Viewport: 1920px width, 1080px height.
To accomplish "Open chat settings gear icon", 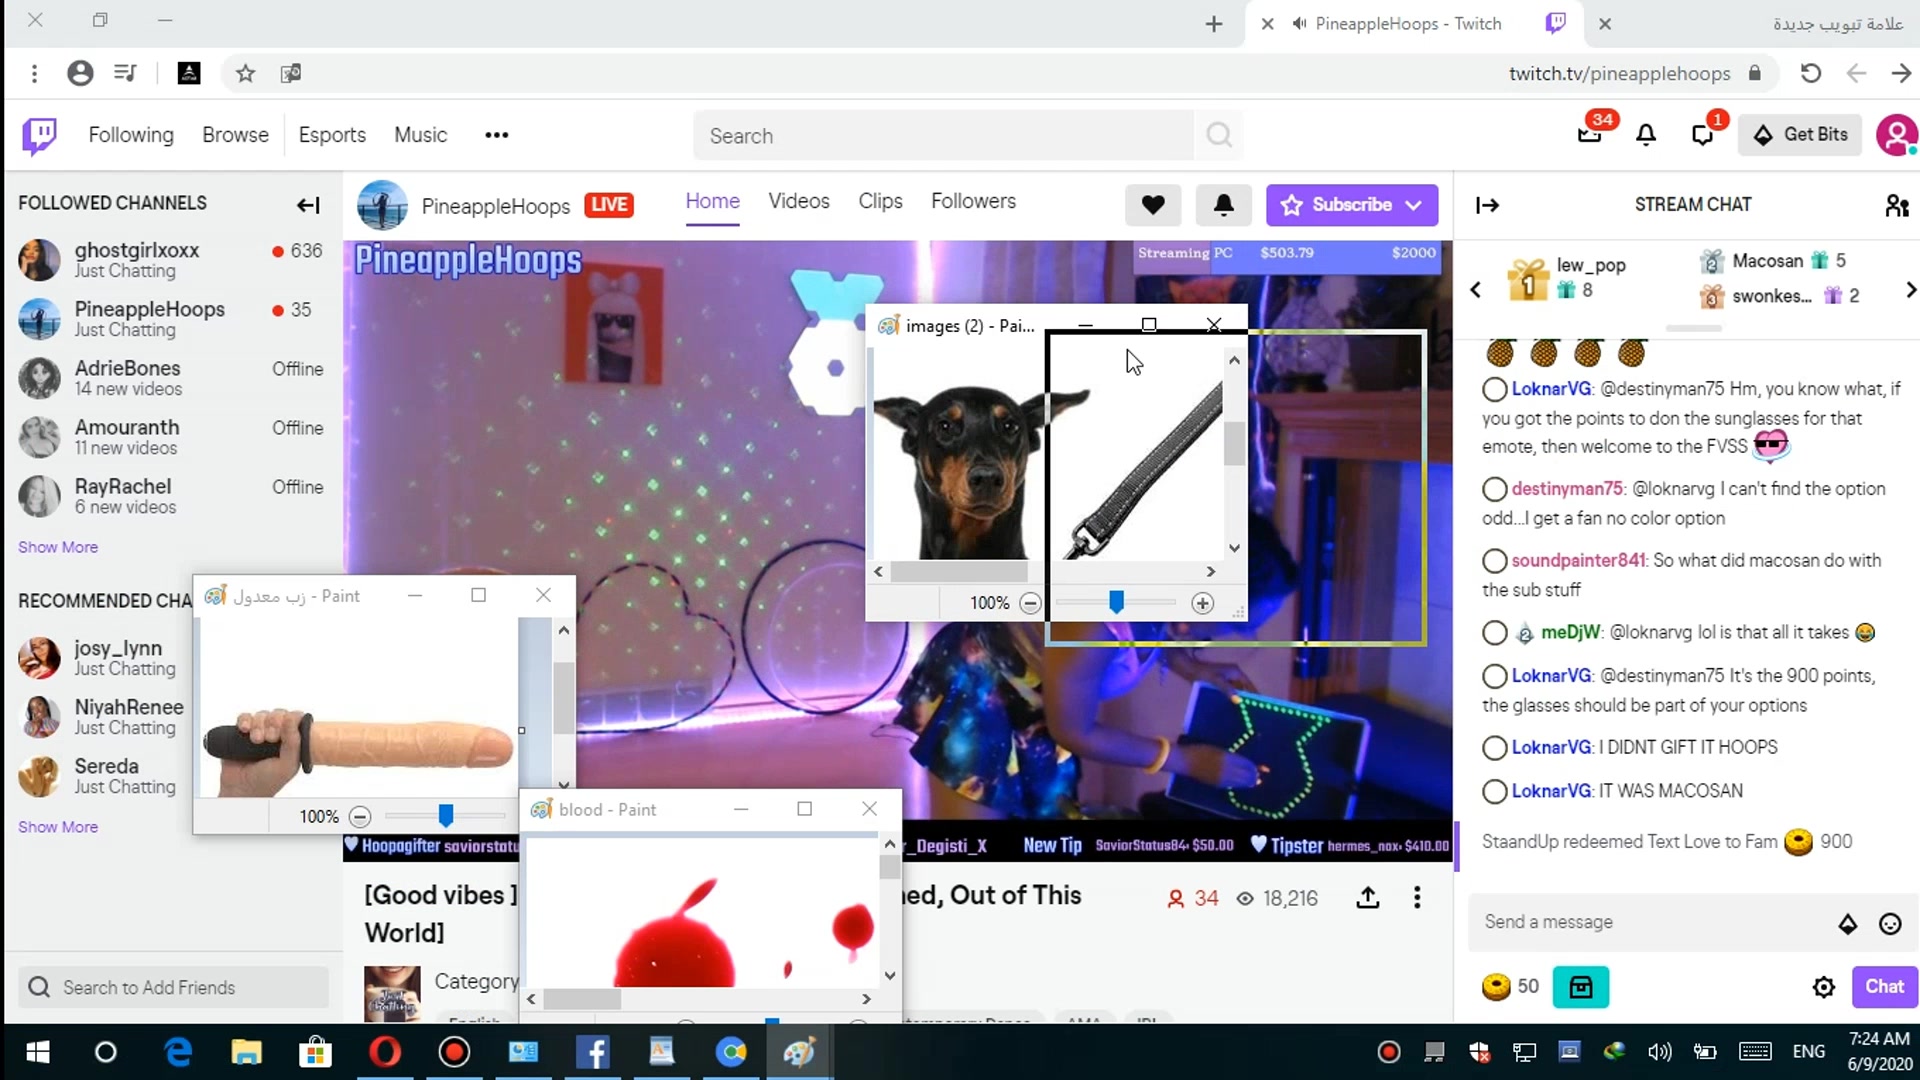I will [1823, 987].
